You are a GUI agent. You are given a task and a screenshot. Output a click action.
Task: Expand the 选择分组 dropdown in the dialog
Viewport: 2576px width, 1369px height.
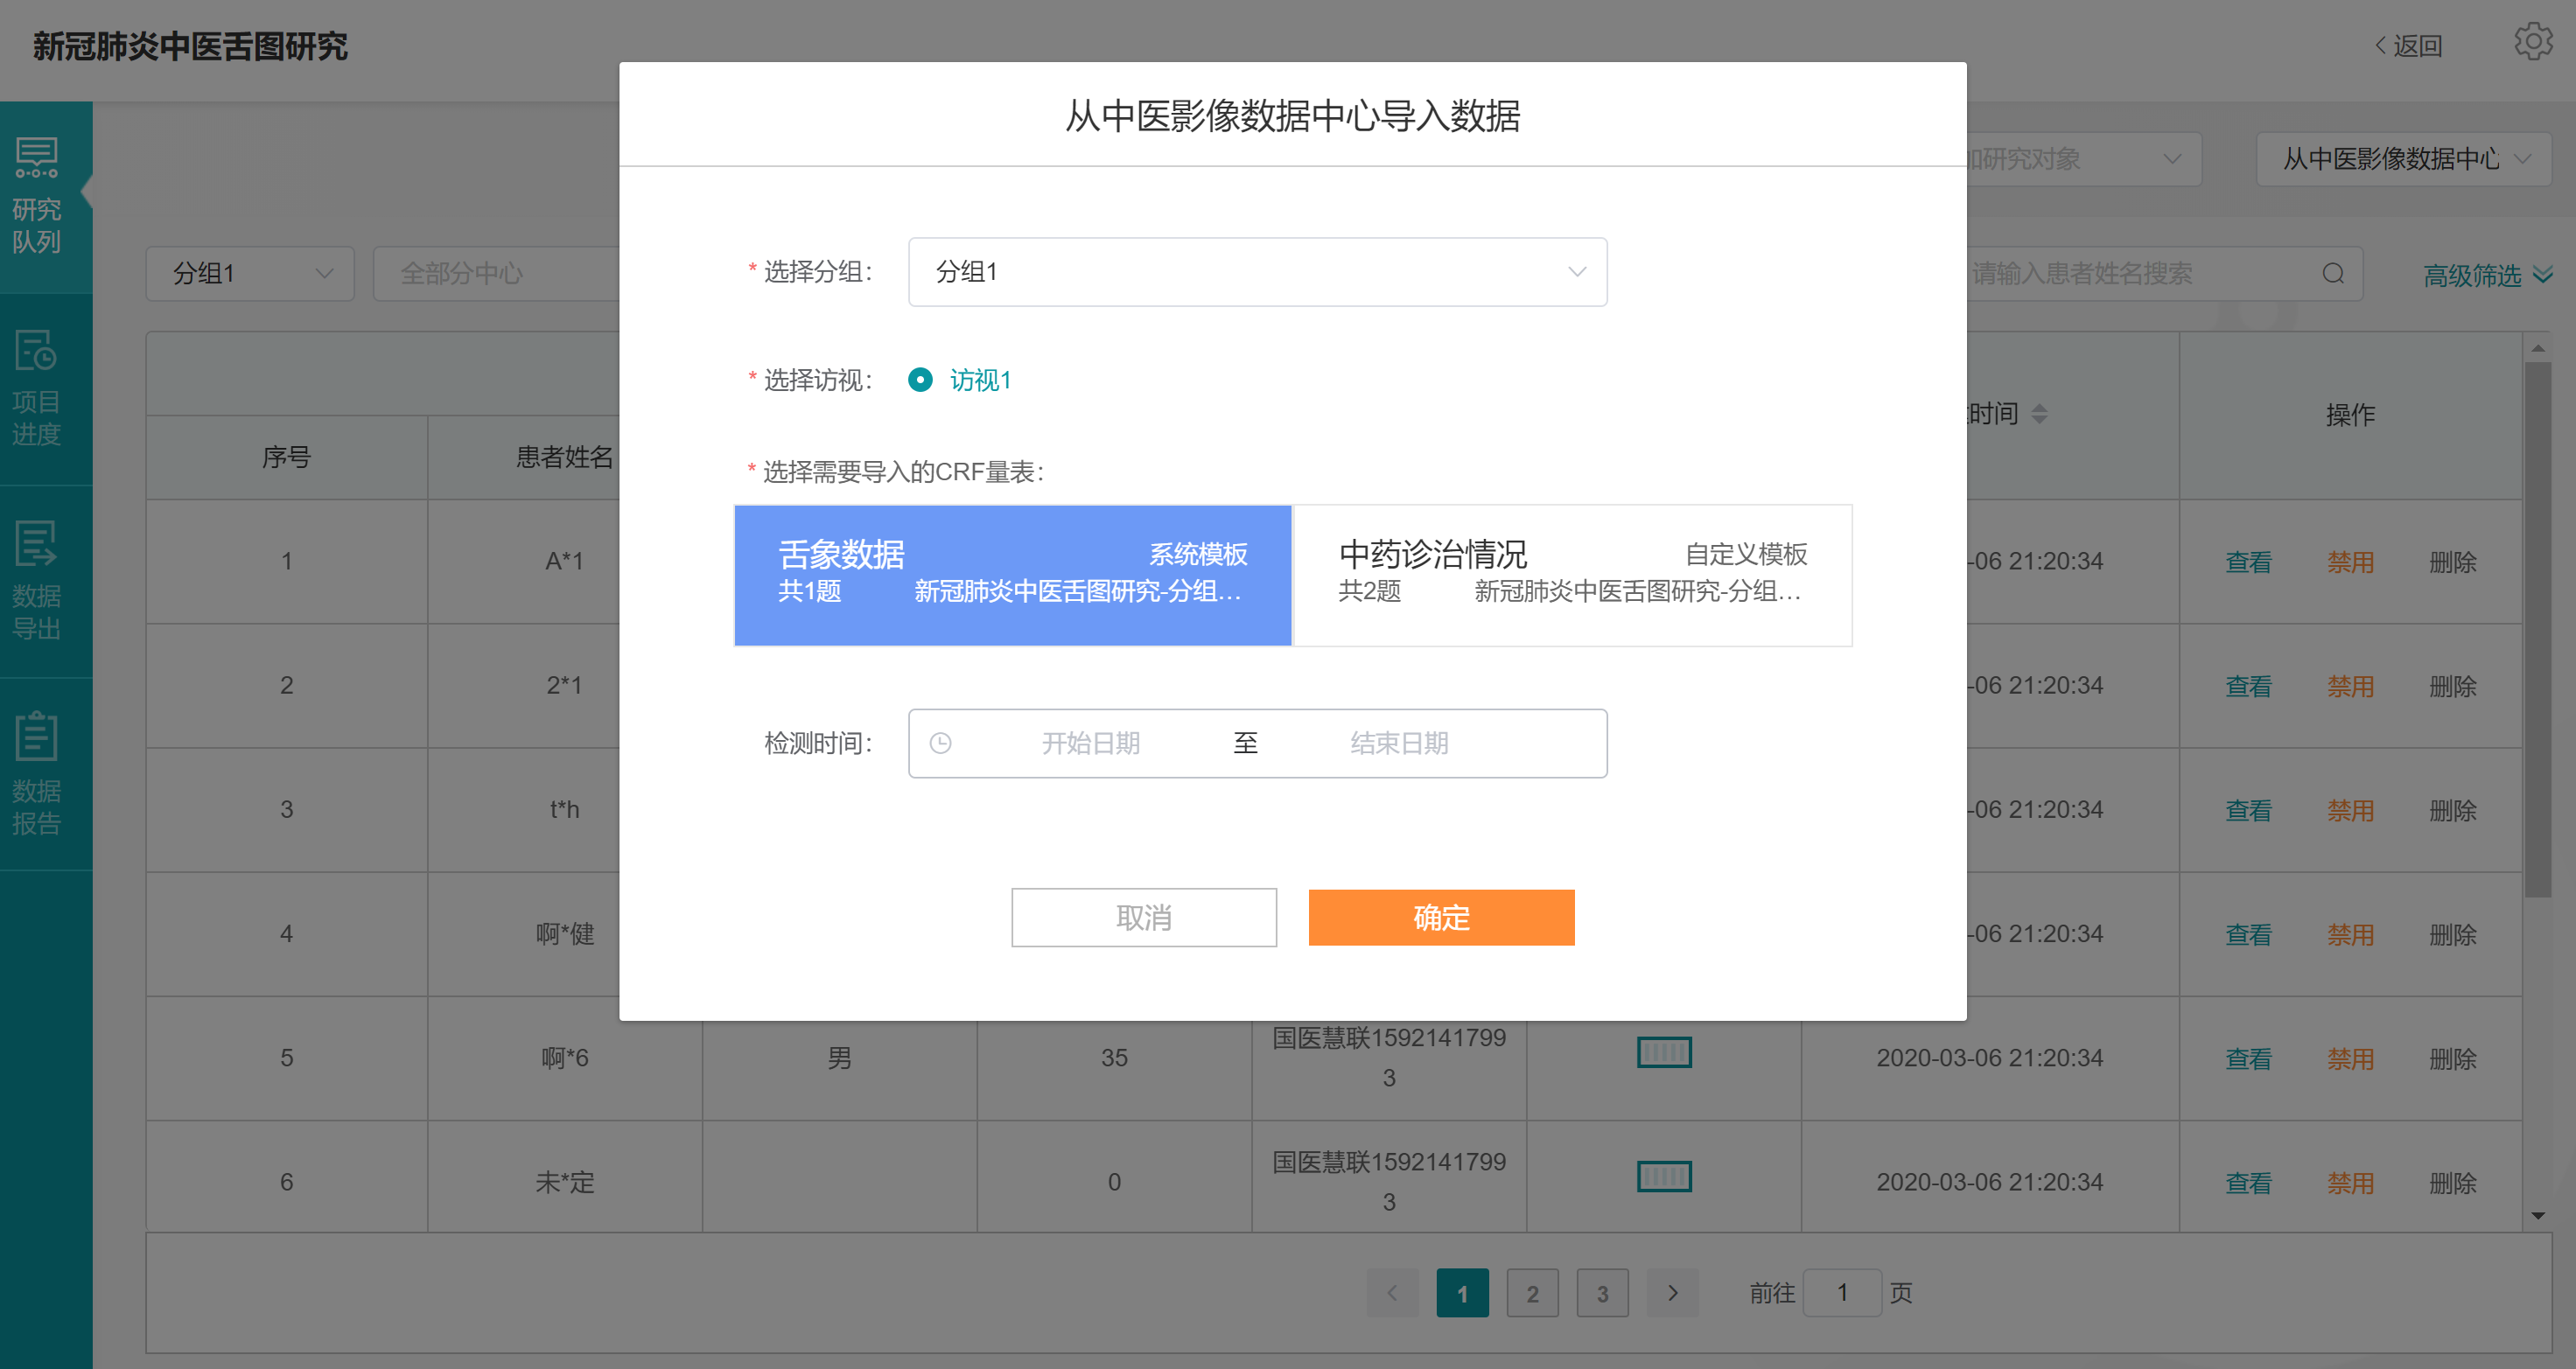[1257, 272]
